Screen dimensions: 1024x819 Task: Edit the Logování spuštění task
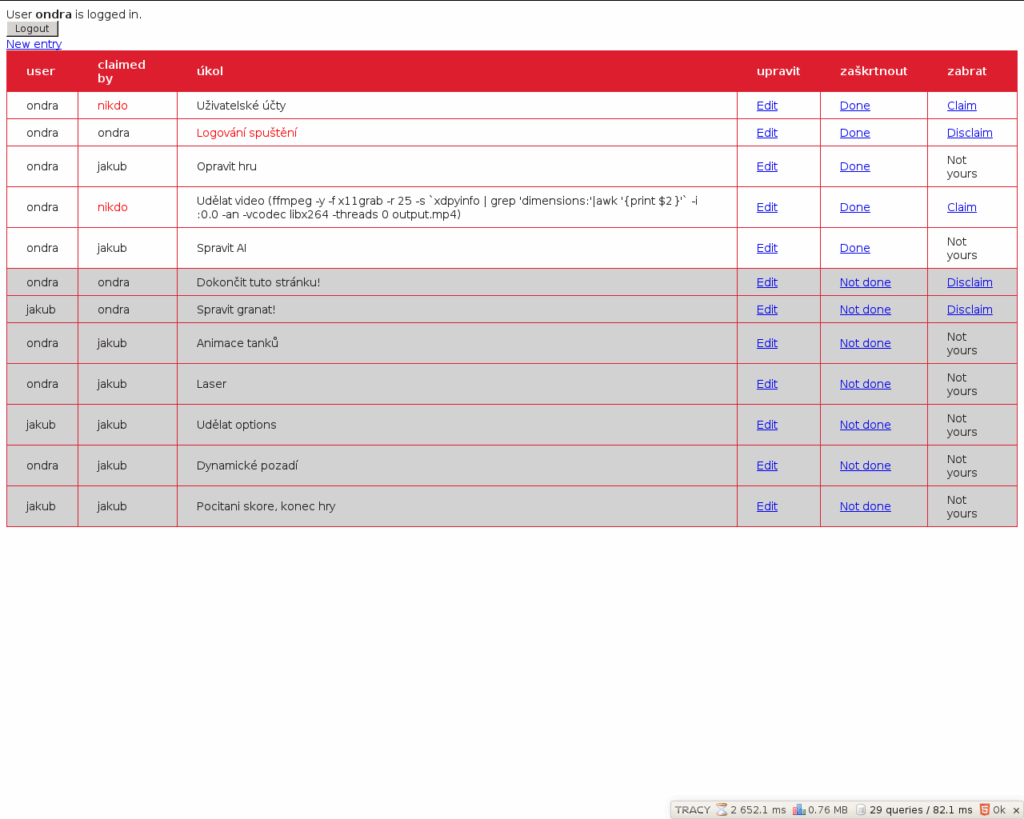767,133
